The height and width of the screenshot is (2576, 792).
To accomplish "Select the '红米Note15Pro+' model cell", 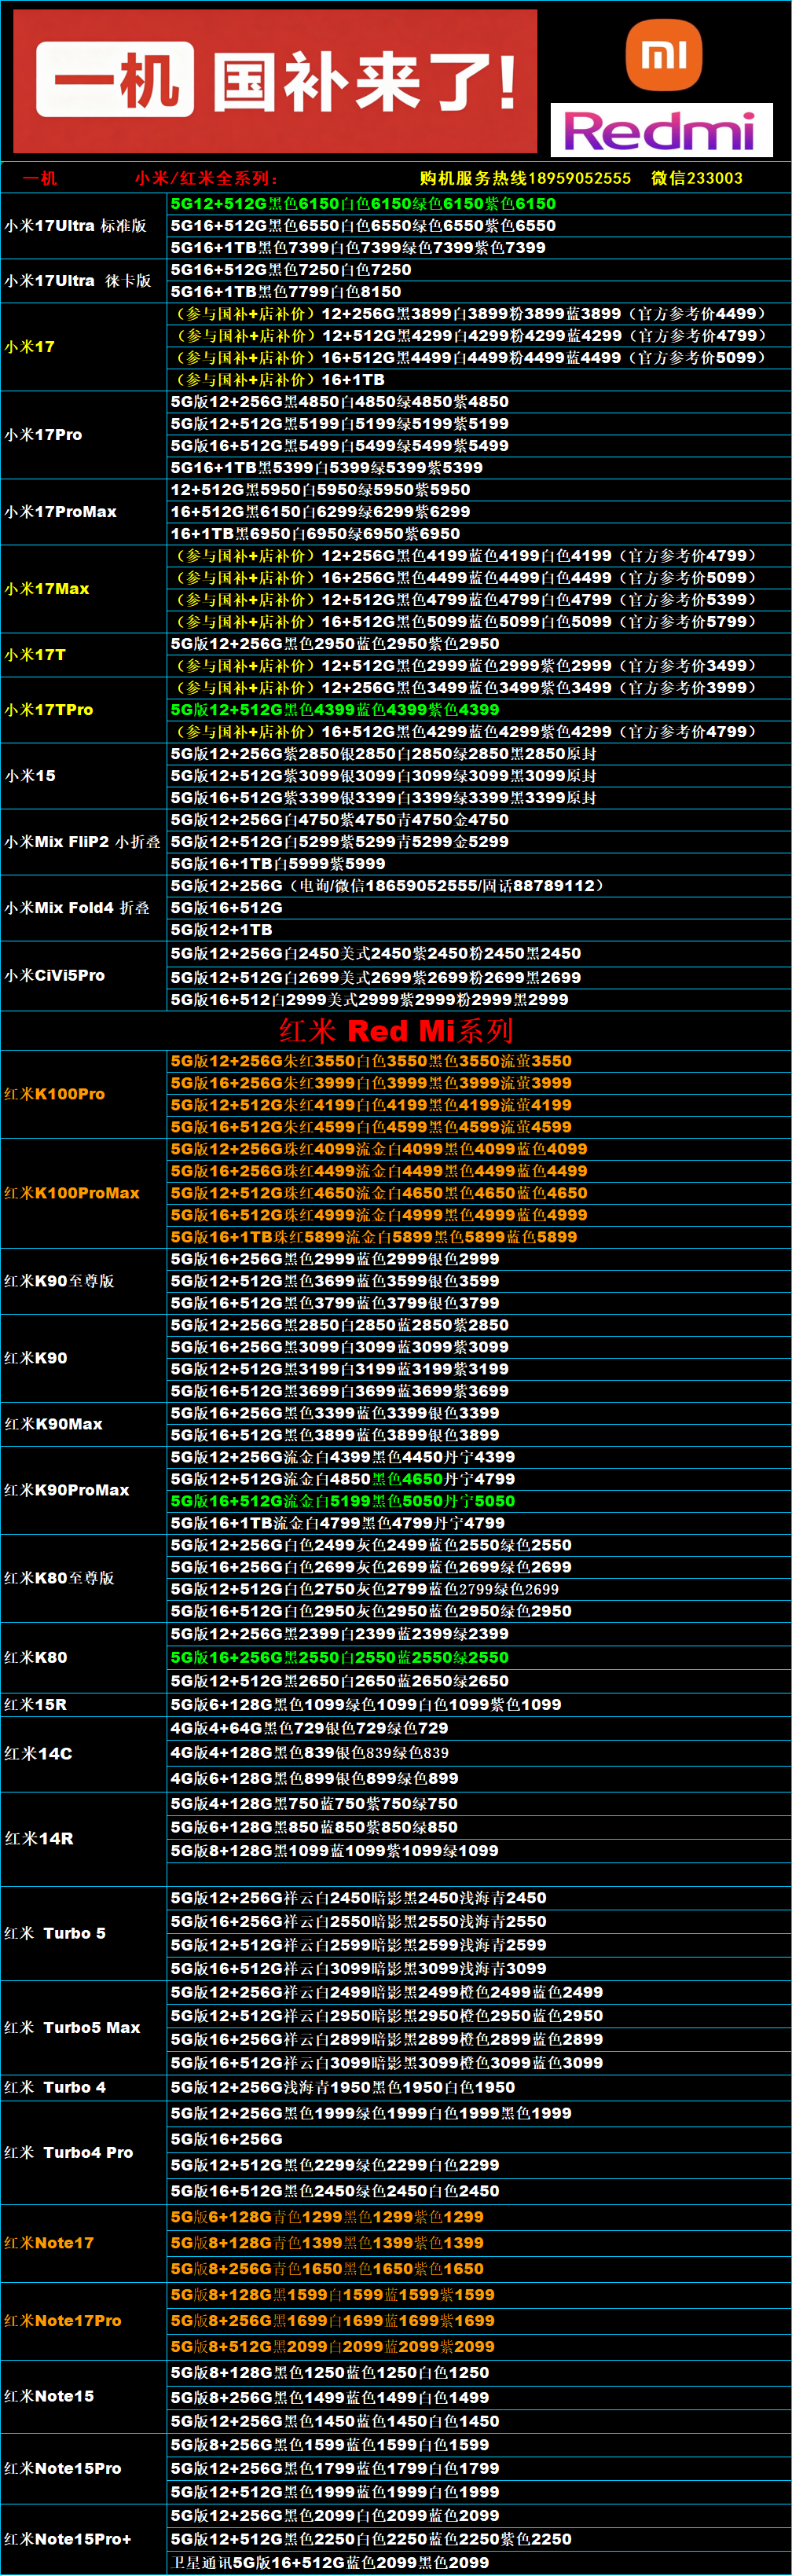I will pyautogui.click(x=84, y=2540).
